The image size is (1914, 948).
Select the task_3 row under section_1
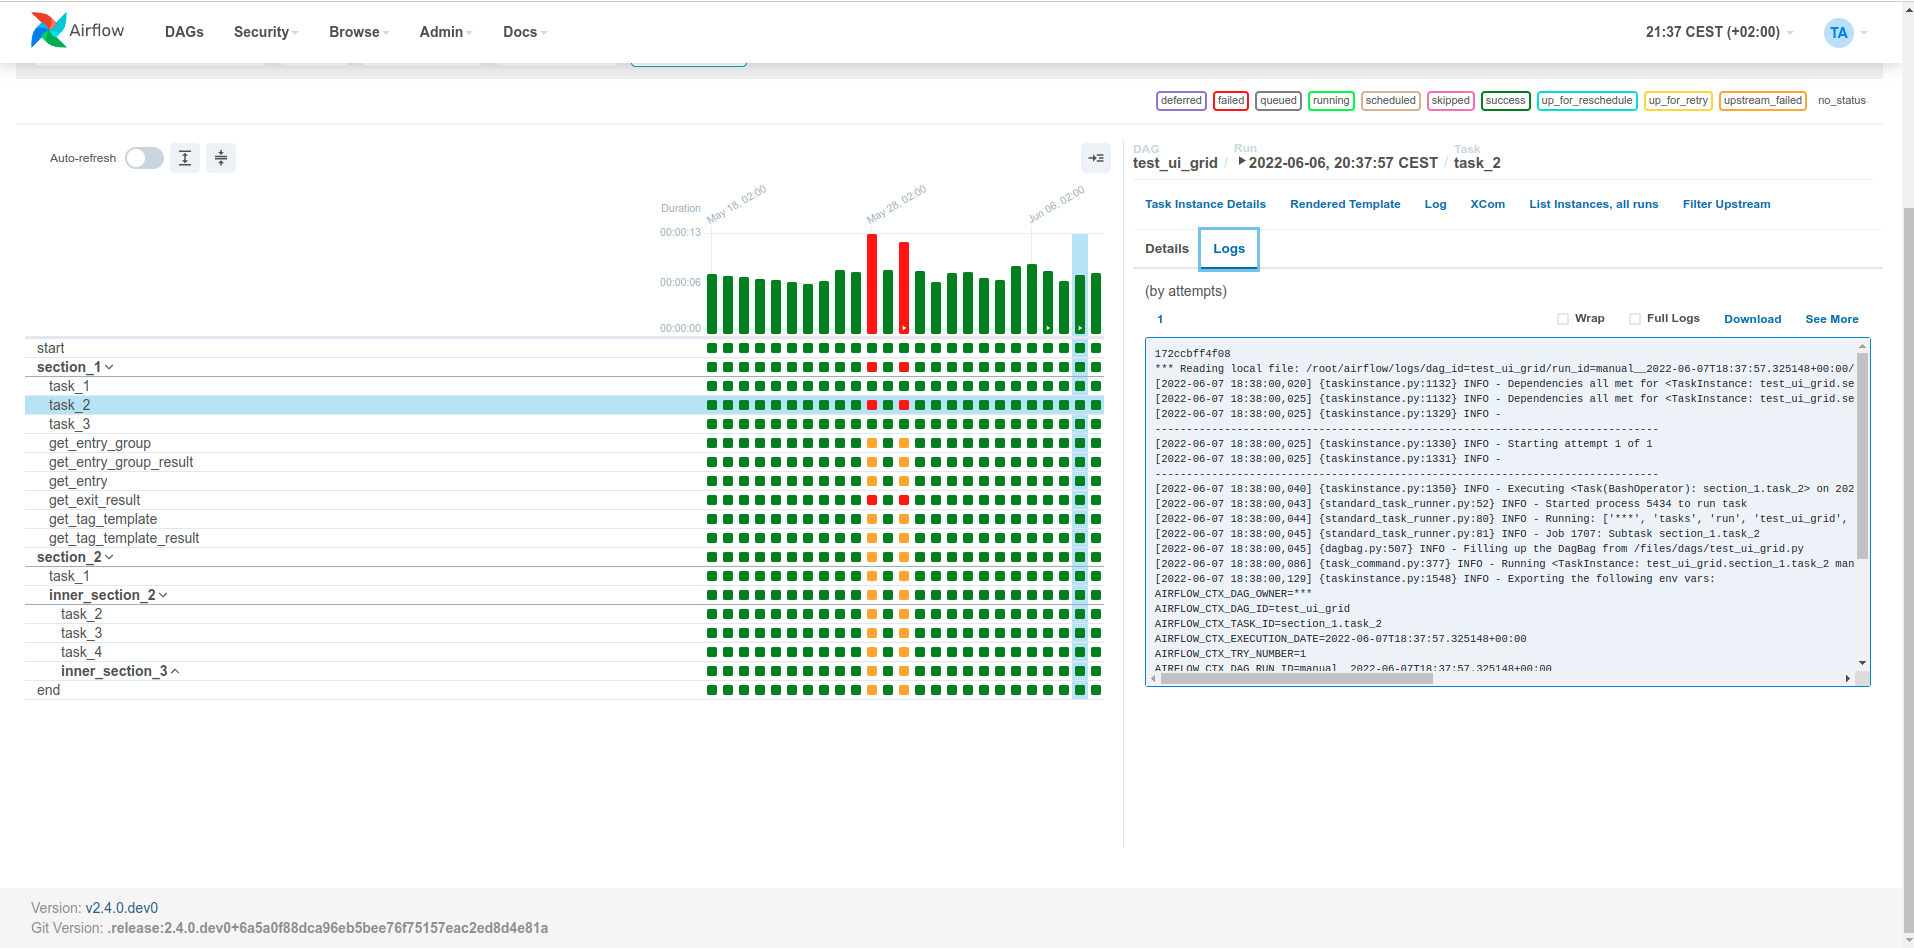pyautogui.click(x=564, y=424)
